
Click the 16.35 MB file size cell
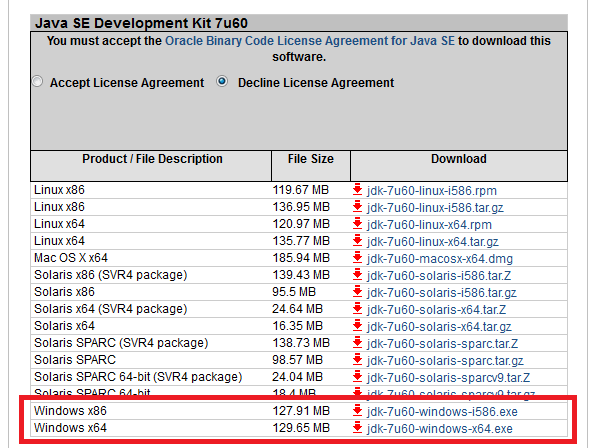(298, 326)
